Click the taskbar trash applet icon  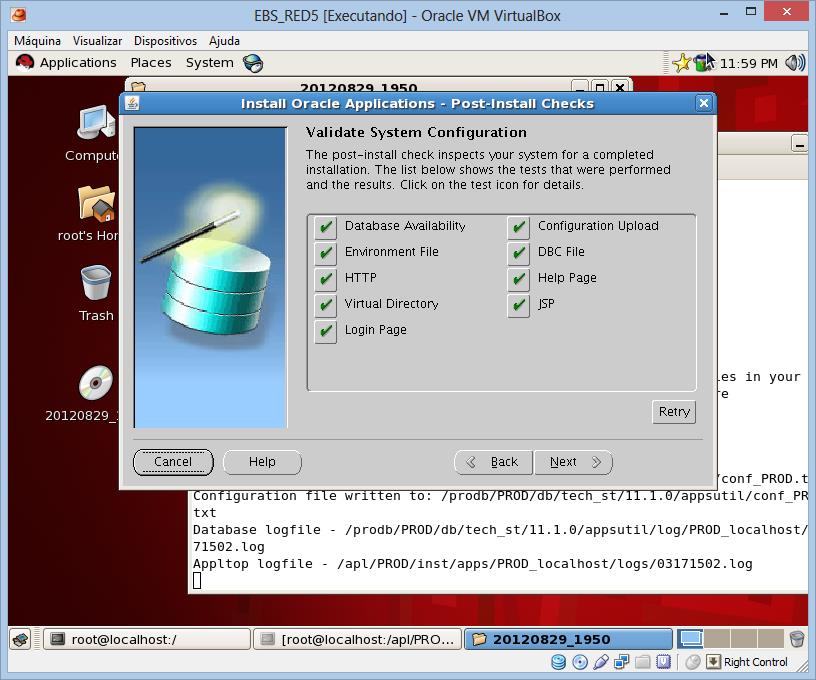(797, 639)
